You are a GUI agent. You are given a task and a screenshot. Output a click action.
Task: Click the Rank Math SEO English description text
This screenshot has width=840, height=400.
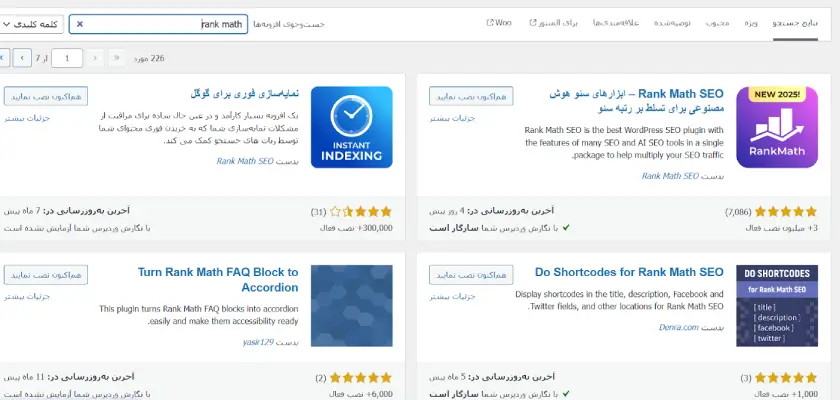pos(624,142)
